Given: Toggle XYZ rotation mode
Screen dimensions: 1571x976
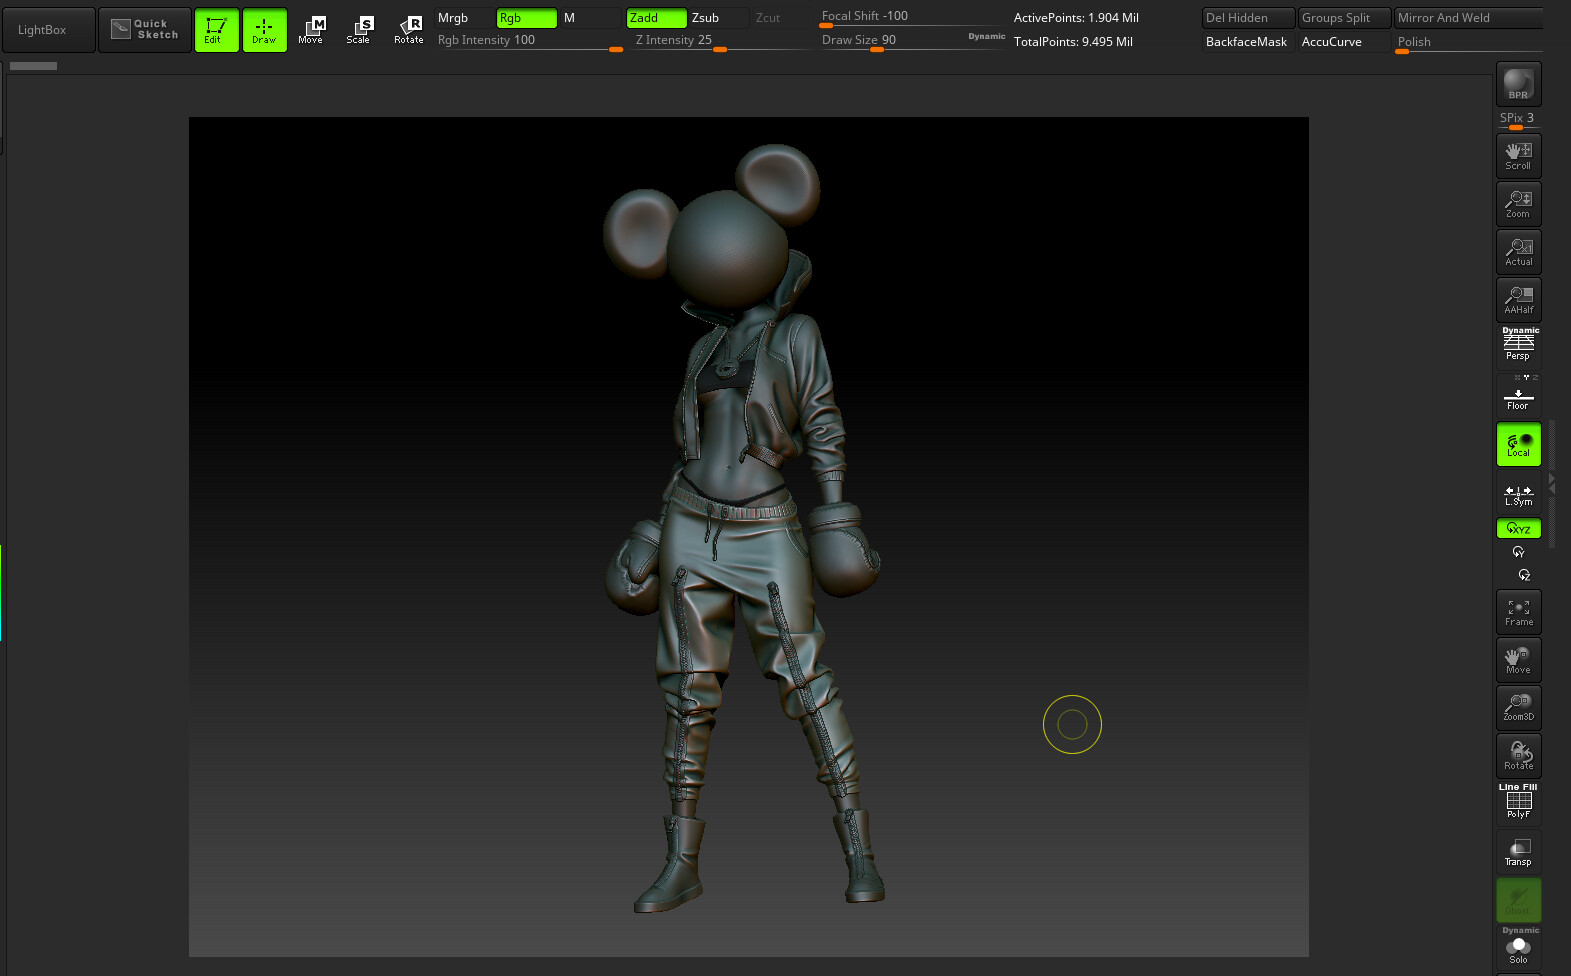Looking at the screenshot, I should pos(1518,528).
